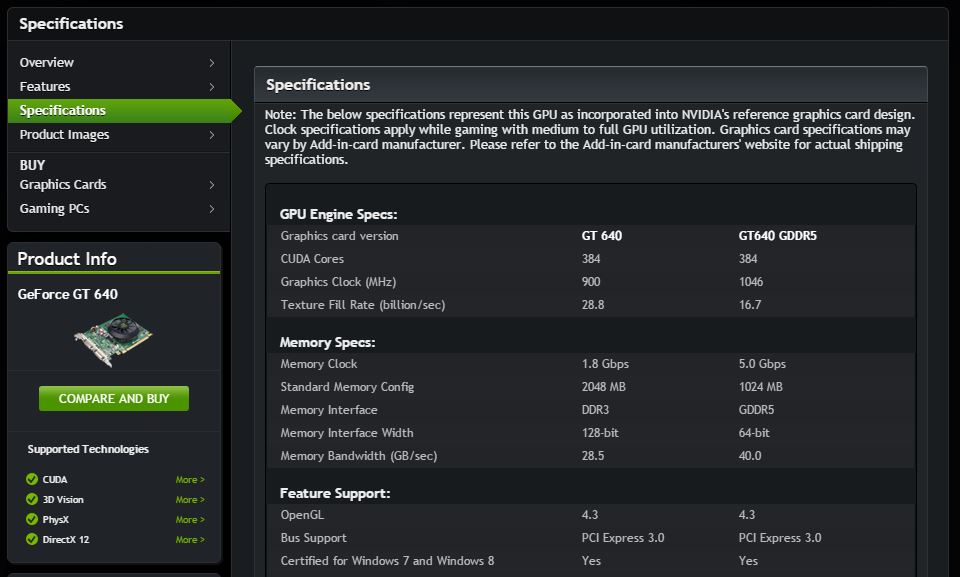Open the Graphics Cards buy link

[63, 185]
